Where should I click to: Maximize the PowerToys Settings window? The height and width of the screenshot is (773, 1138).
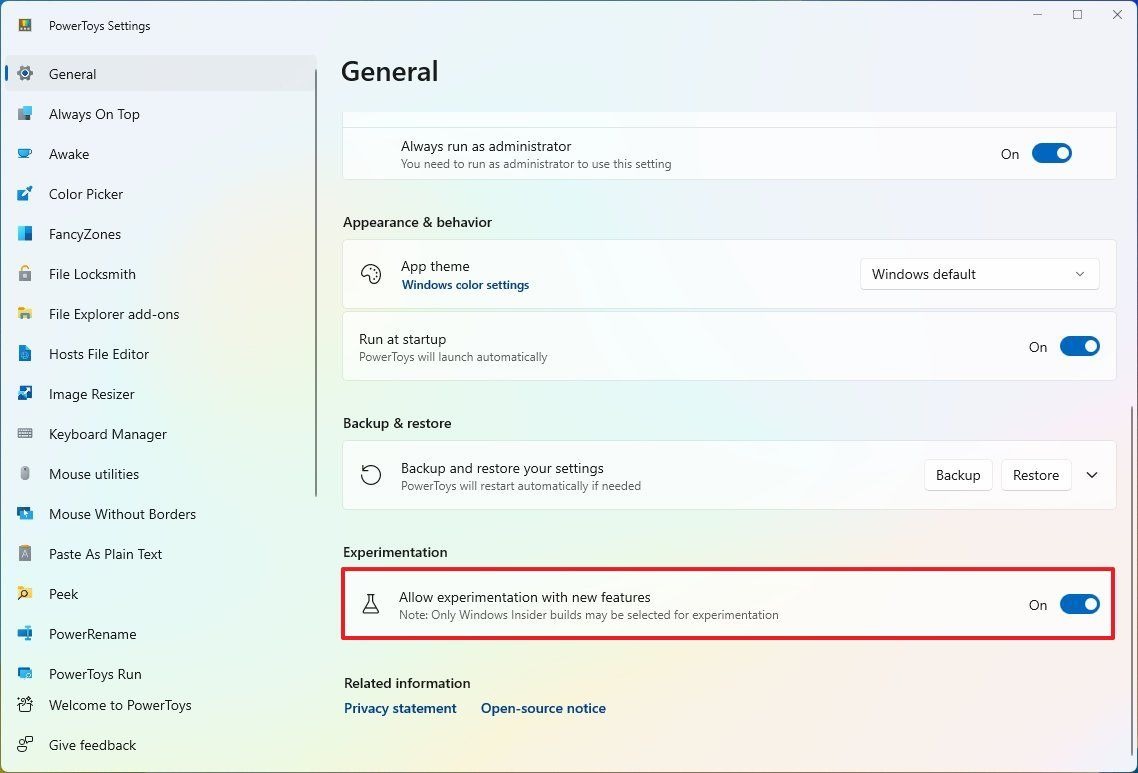click(1077, 15)
